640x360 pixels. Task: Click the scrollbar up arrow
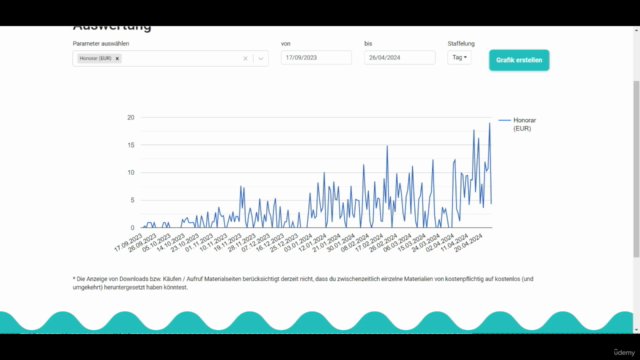click(636, 30)
